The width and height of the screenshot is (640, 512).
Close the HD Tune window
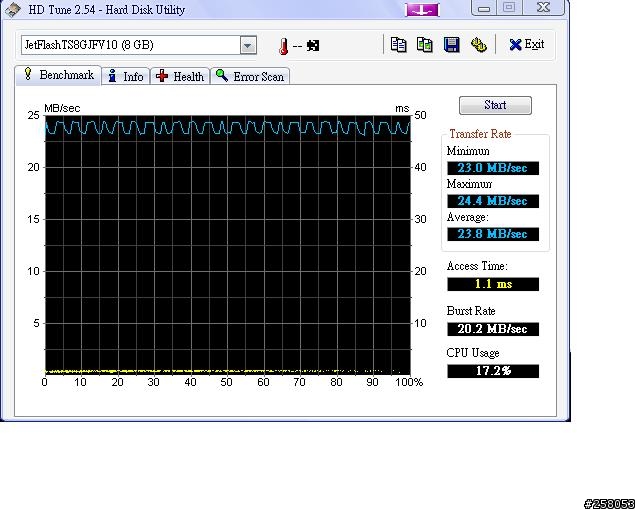click(543, 7)
